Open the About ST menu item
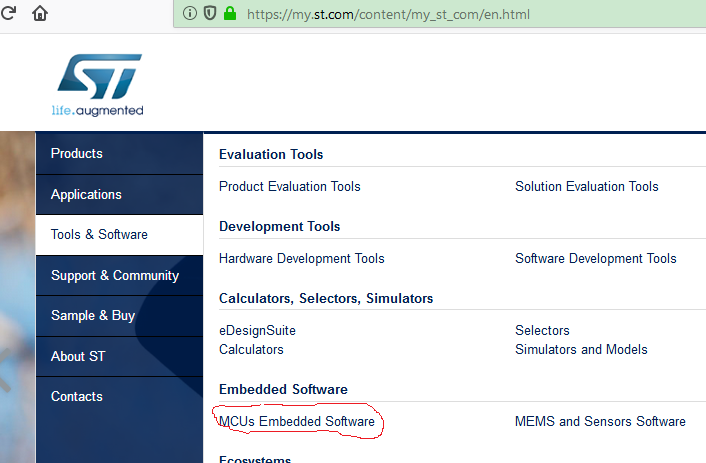 pos(119,356)
